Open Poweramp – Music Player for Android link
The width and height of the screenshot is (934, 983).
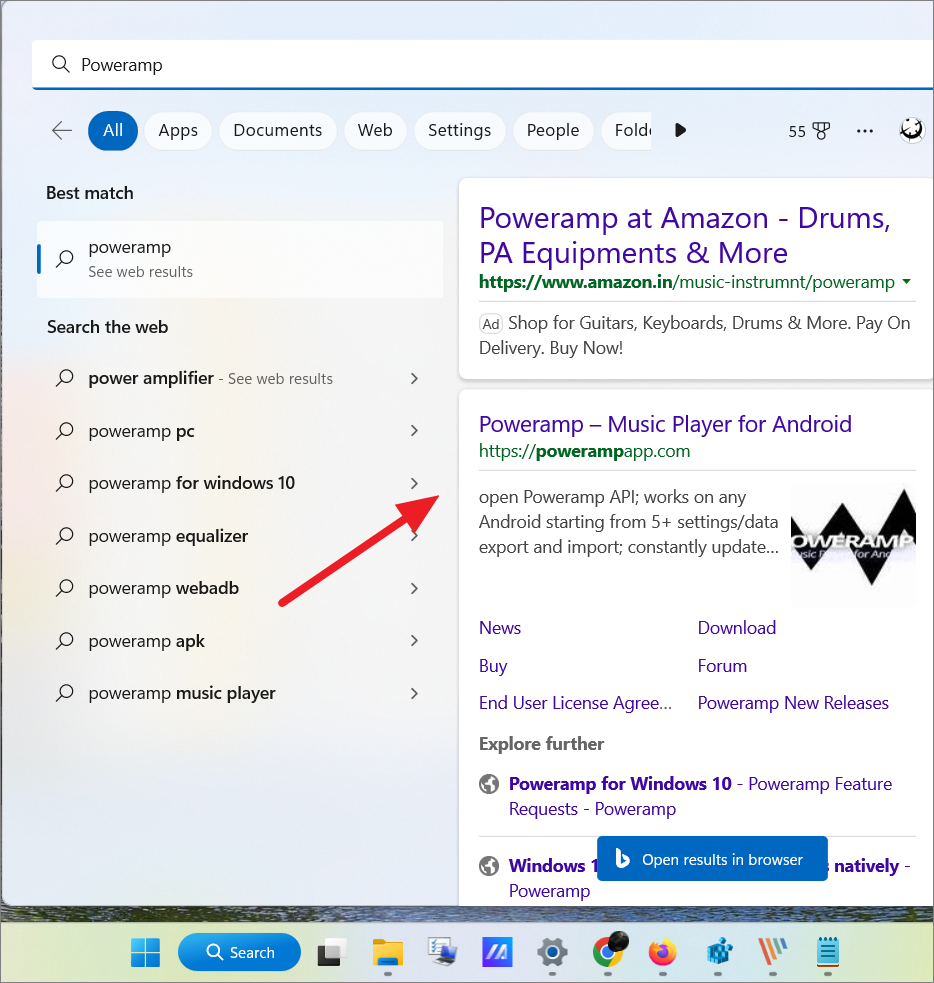click(665, 424)
